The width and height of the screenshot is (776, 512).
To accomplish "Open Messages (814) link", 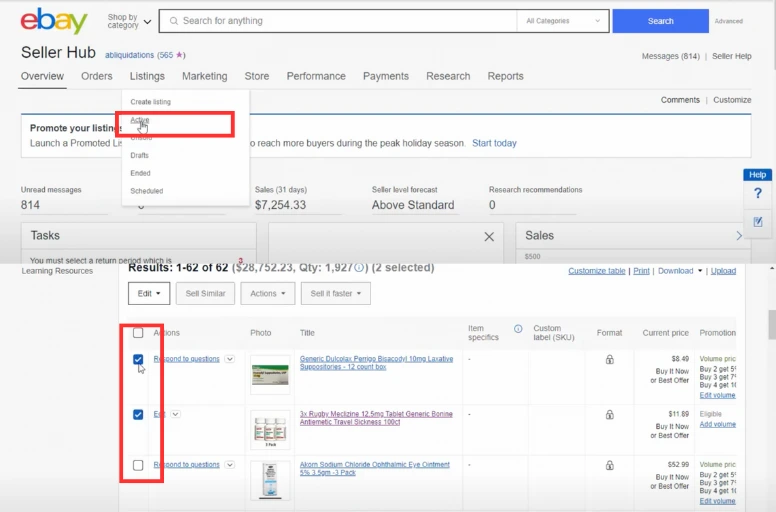I will point(671,56).
